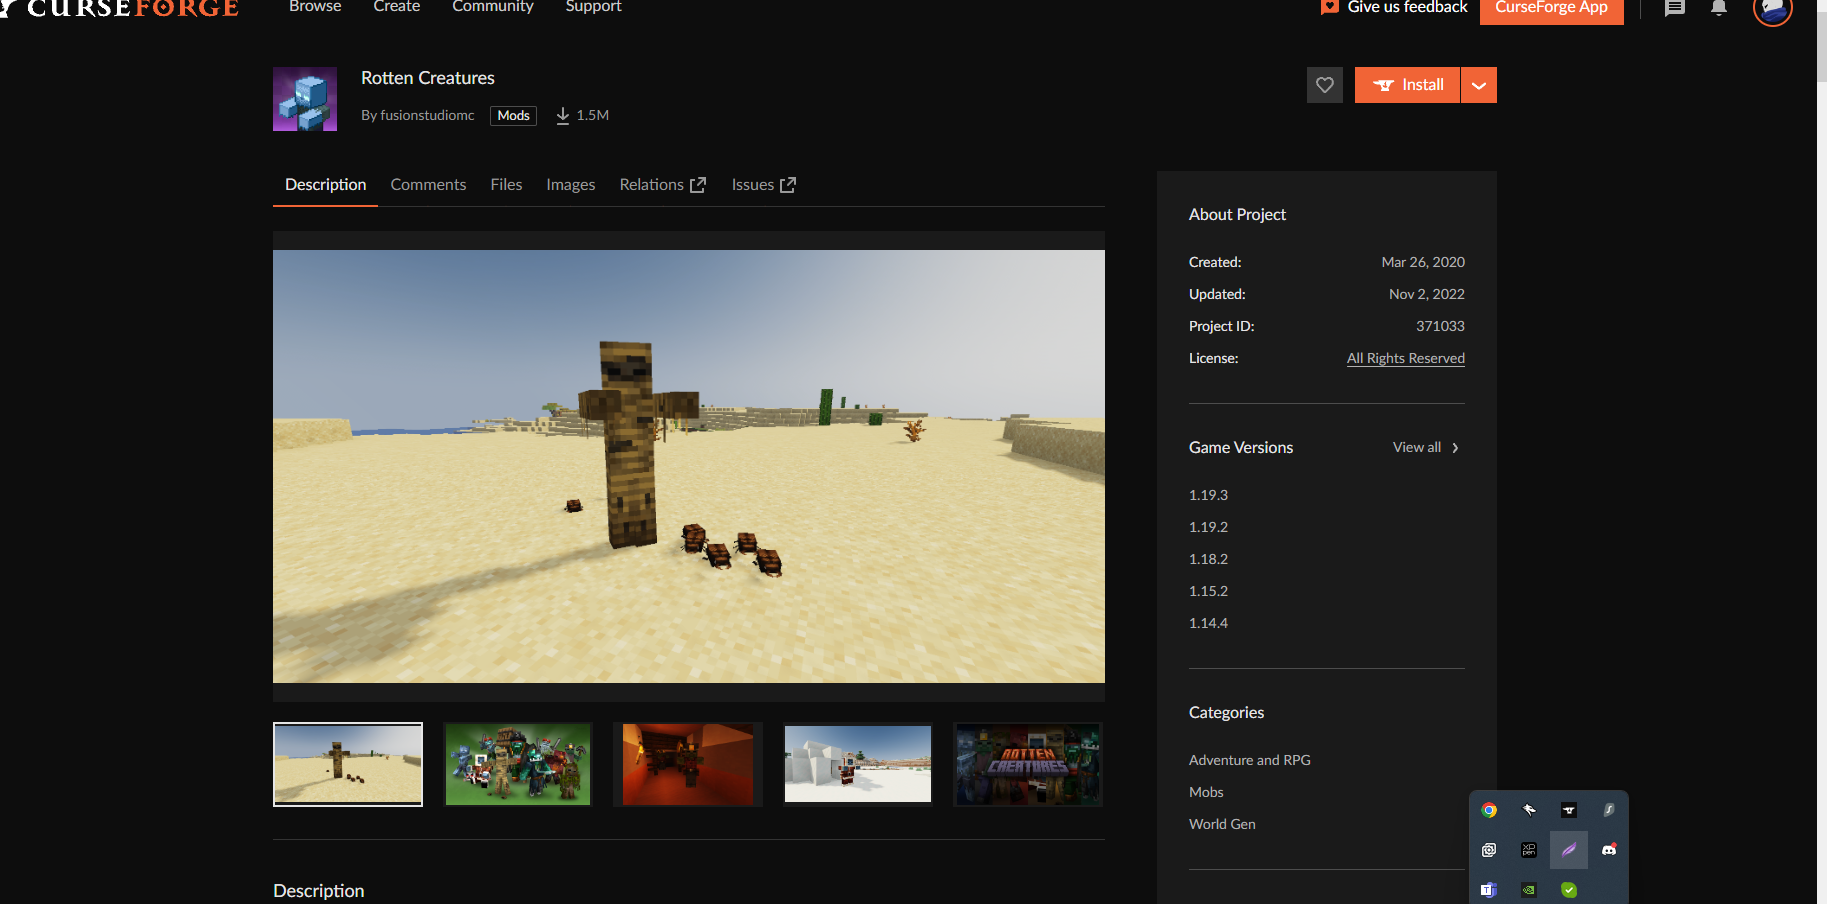
Task: Open the Community menu
Action: 493,7
